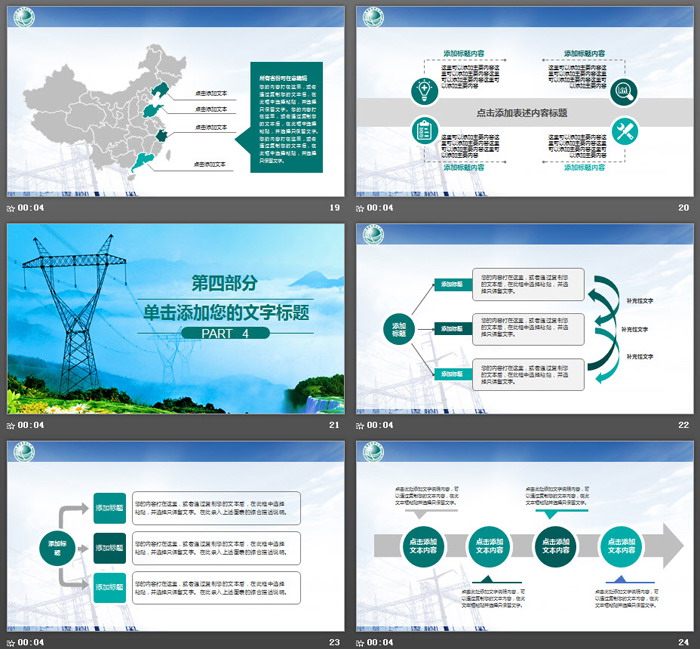Click the State Grid logo on slide 24

373,452
